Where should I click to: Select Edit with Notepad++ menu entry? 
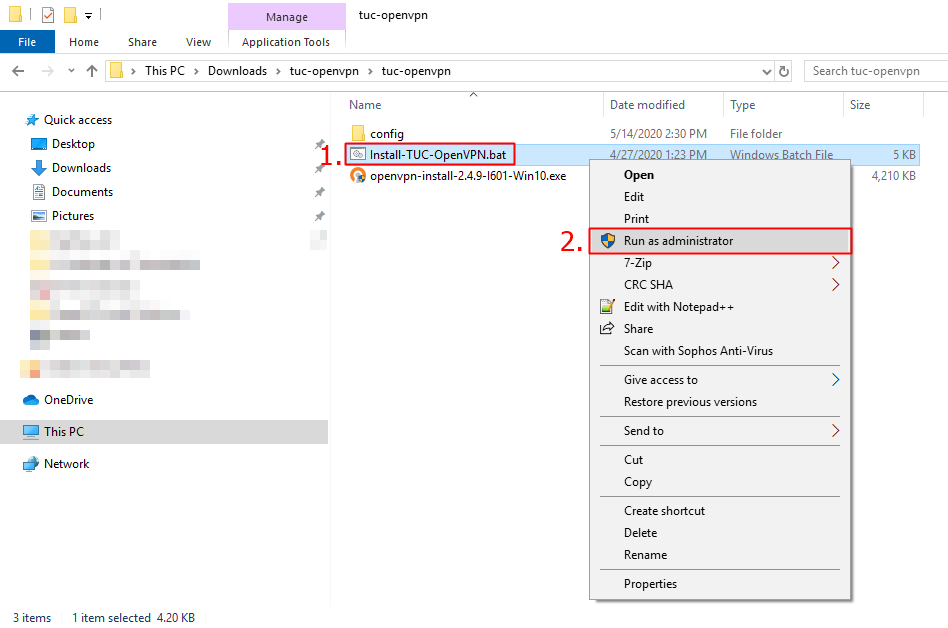click(678, 307)
